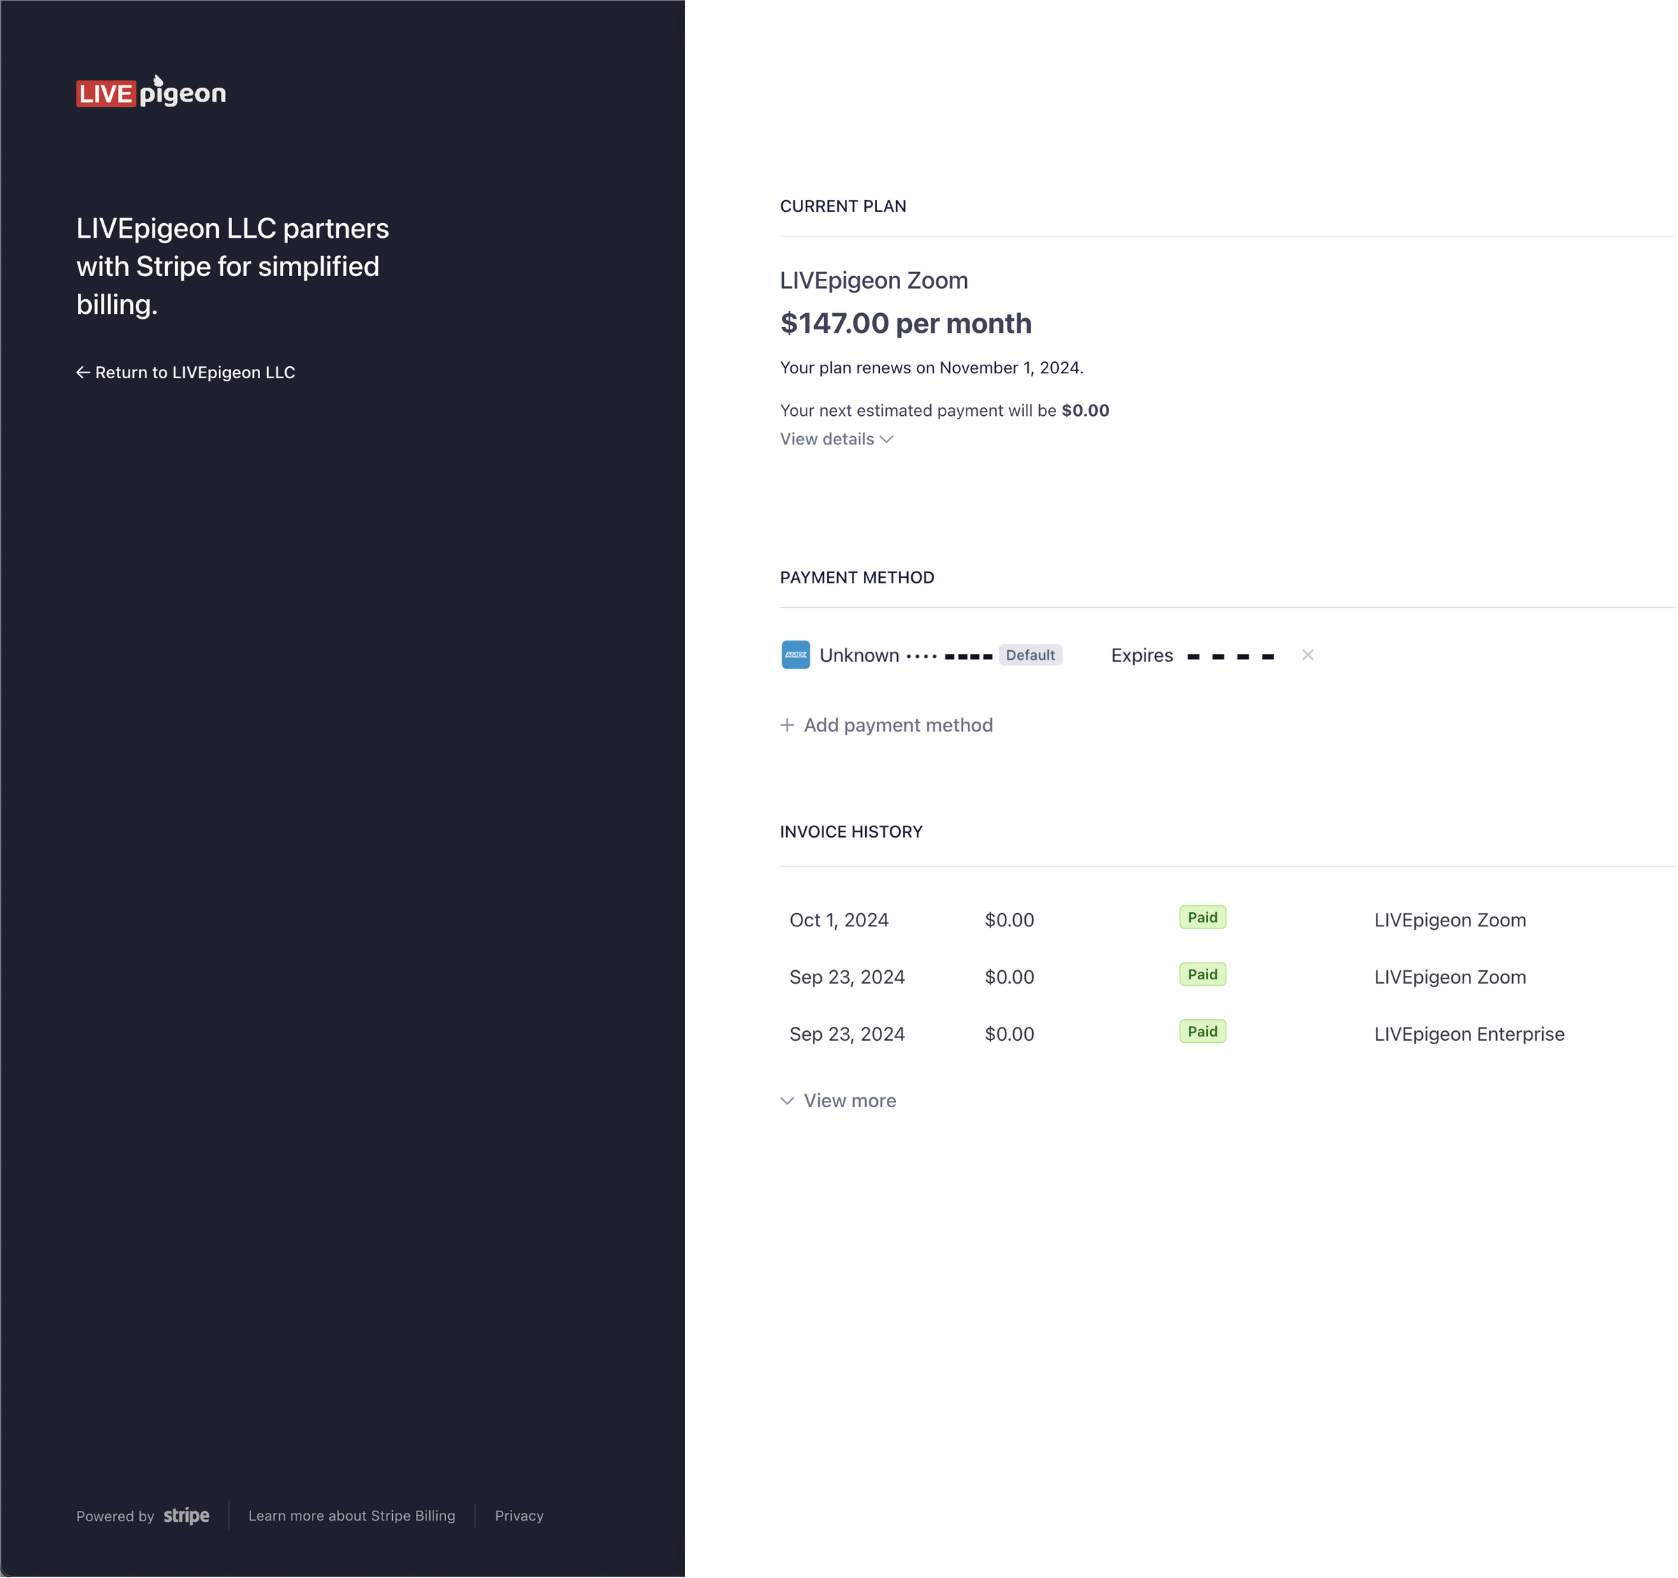Click the LIVEpigeon Zoom label on the Oct 1 invoice
Screen dimensions: 1678x1578
click(x=1450, y=920)
